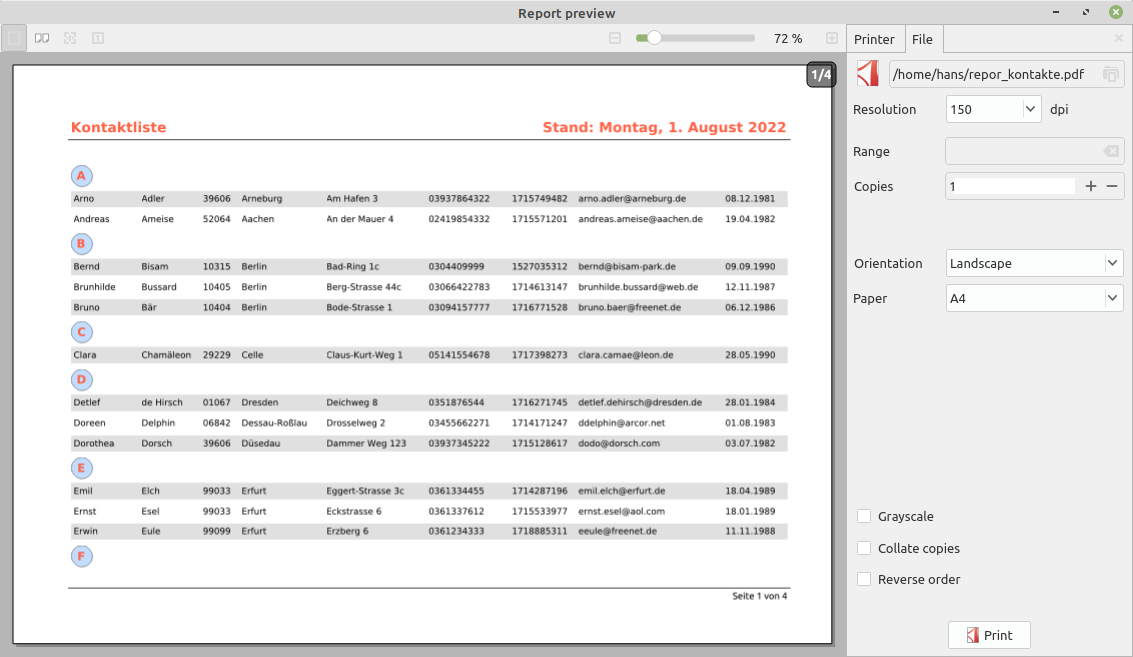The width and height of the screenshot is (1133, 657).
Task: Open the Paper size dropdown showing A4
Action: (1112, 298)
